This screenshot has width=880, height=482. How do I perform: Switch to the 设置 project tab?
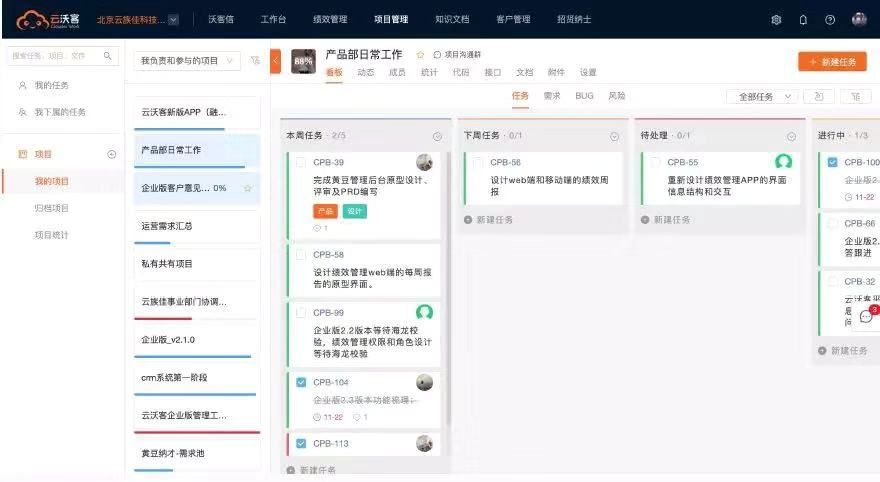pyautogui.click(x=588, y=72)
